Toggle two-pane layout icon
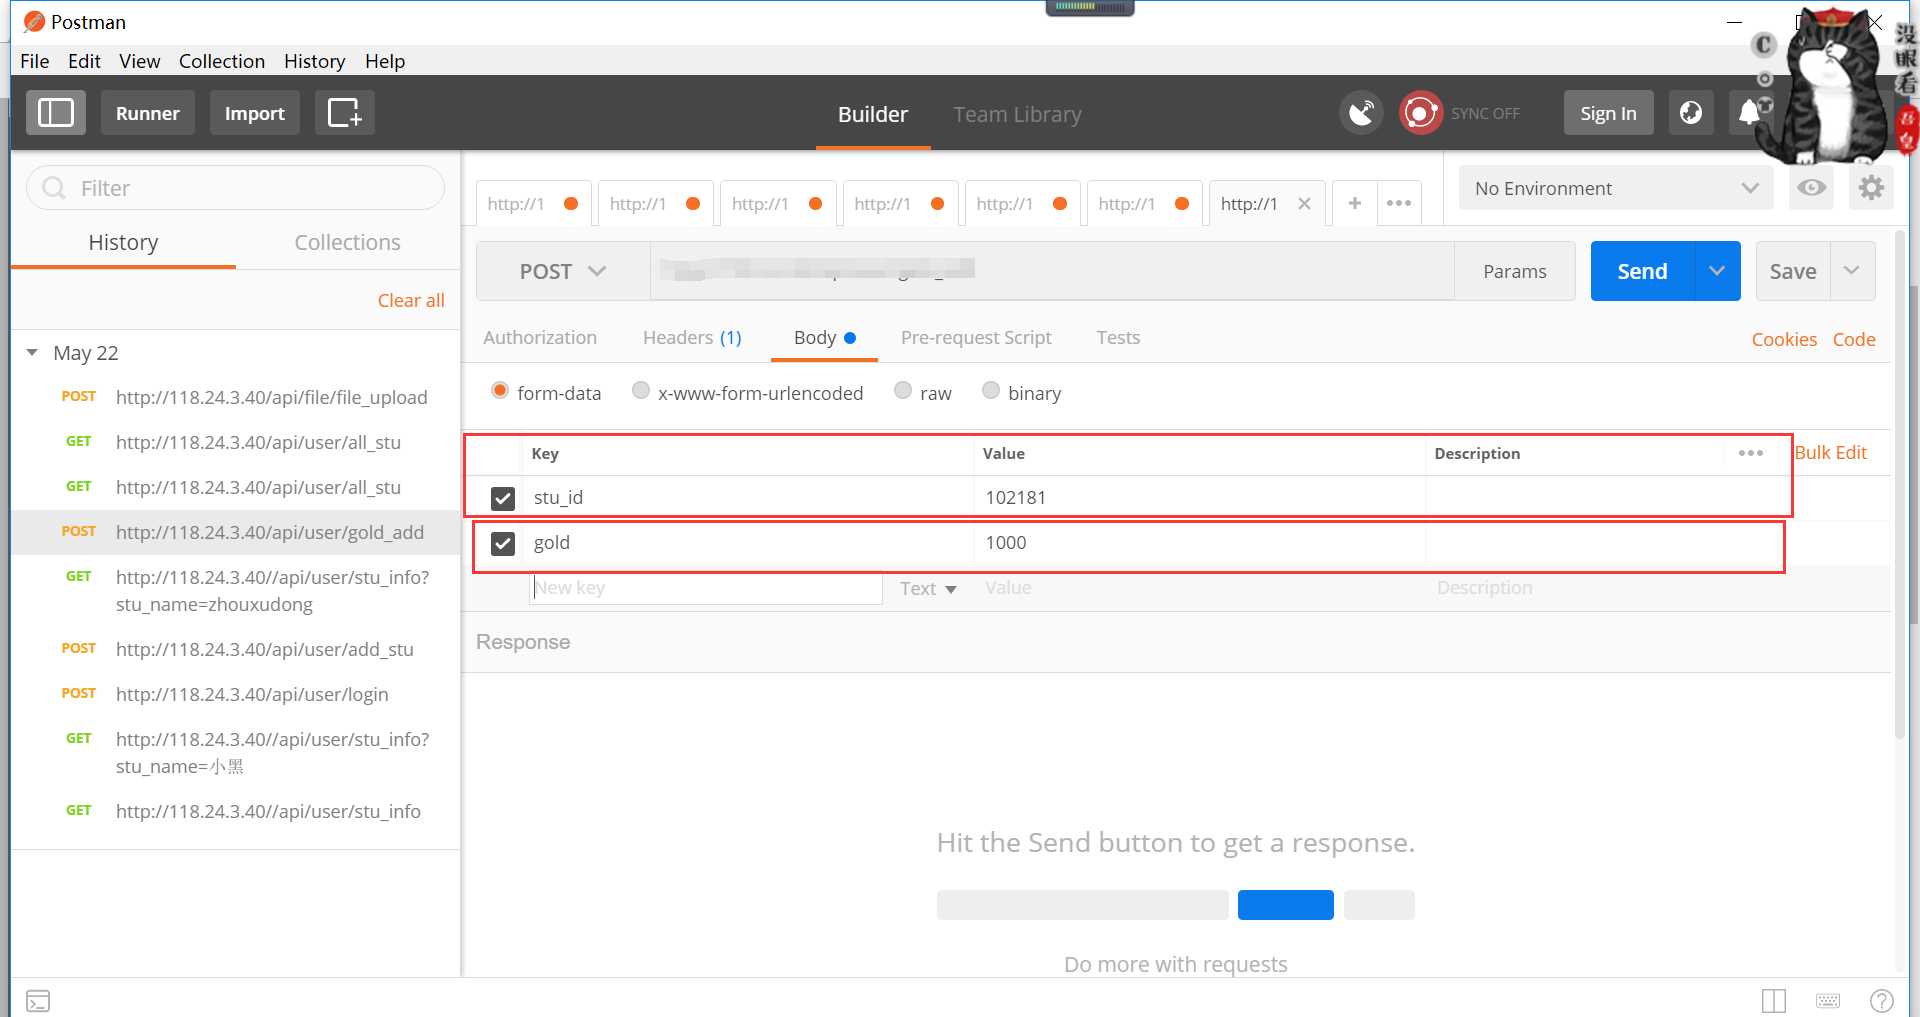The width and height of the screenshot is (1920, 1017). pos(1774,1001)
